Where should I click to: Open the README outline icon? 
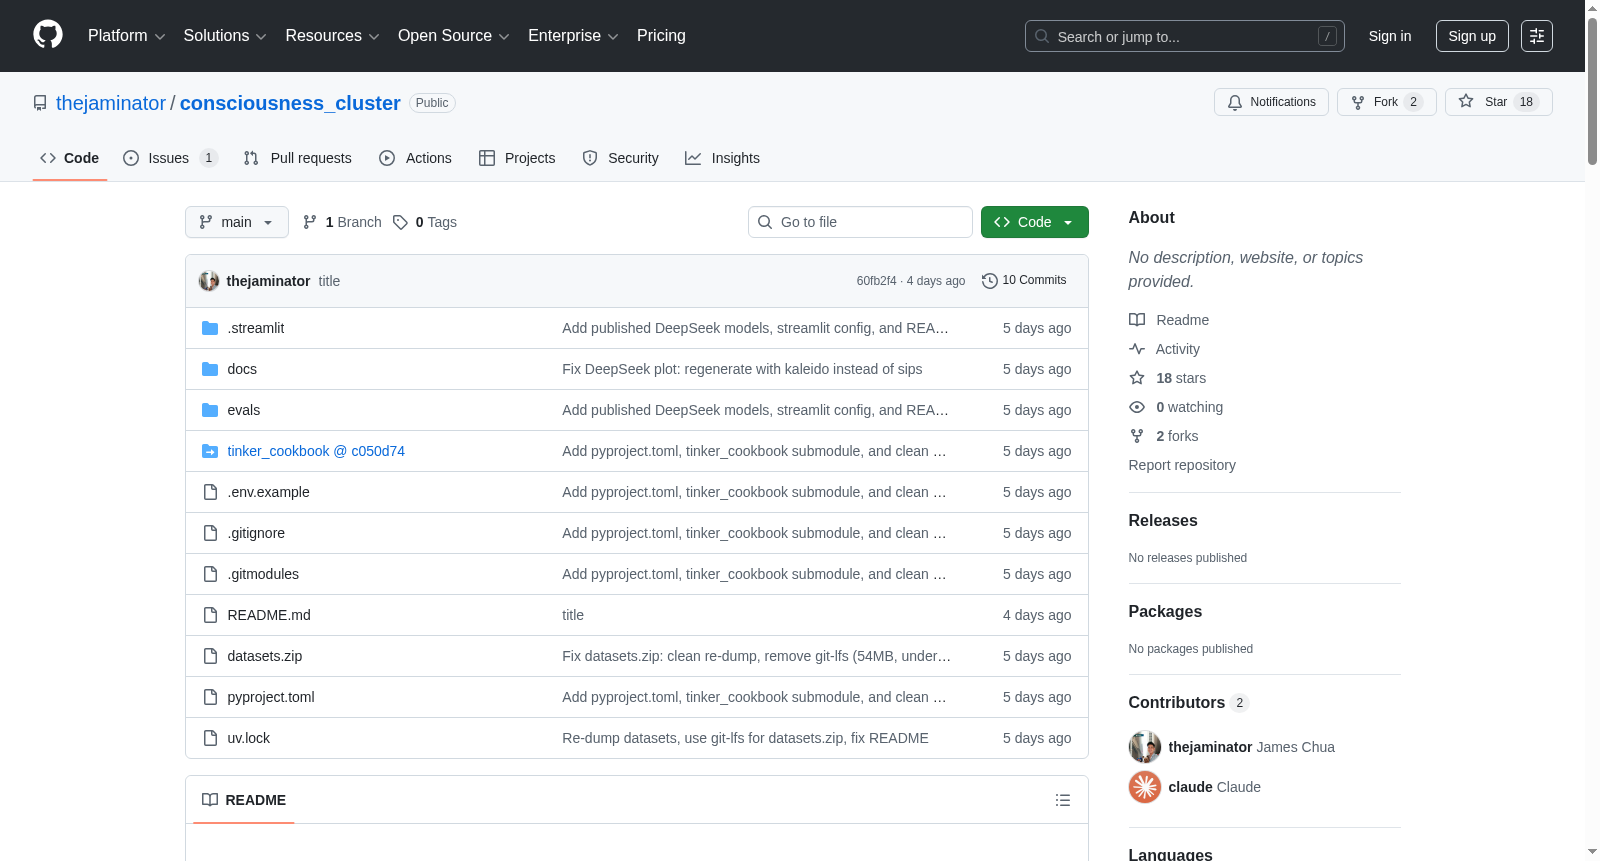1063,800
